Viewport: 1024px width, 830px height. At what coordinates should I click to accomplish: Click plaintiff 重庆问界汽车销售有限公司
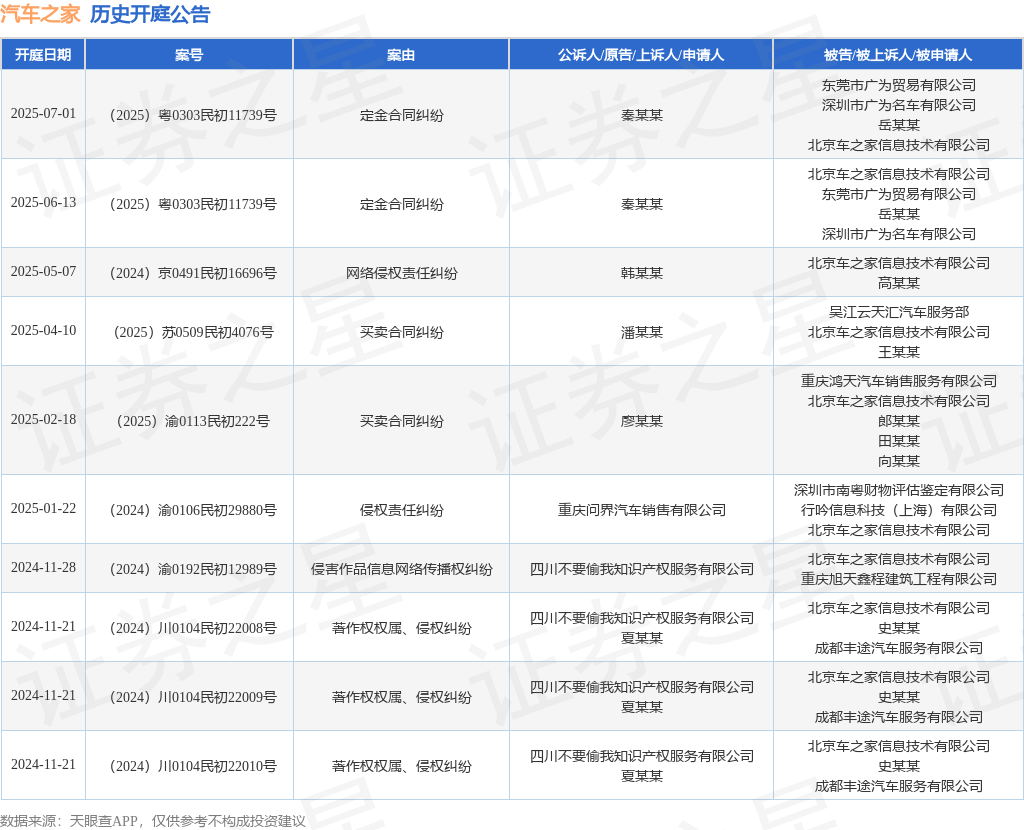pyautogui.click(x=641, y=510)
